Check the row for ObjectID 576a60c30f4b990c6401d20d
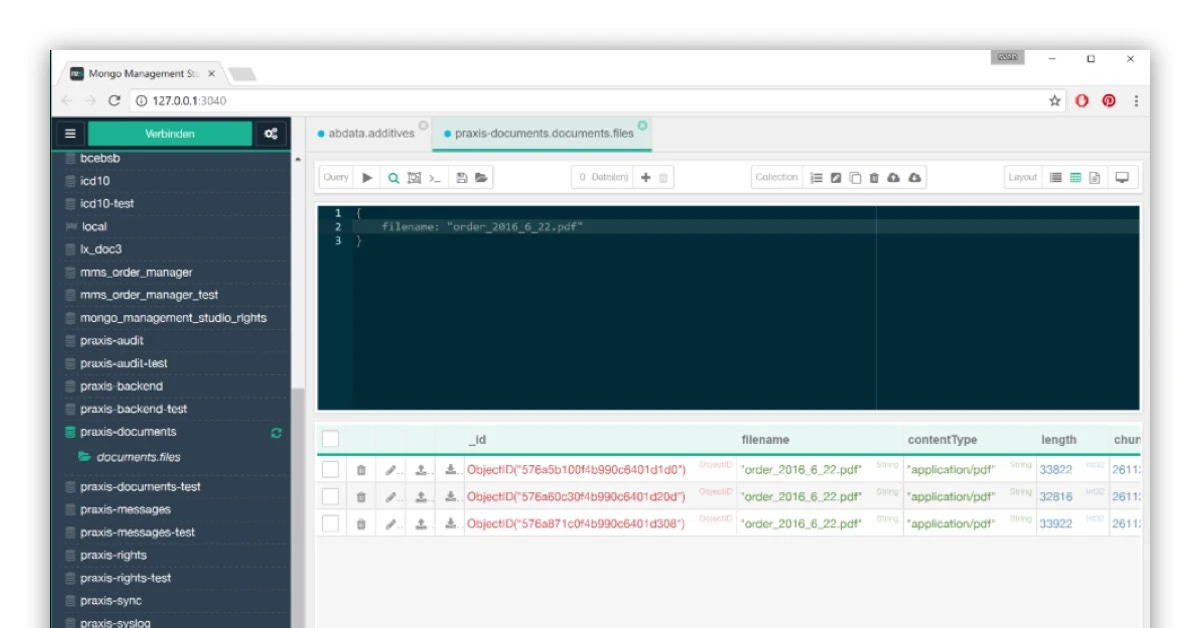 330,496
